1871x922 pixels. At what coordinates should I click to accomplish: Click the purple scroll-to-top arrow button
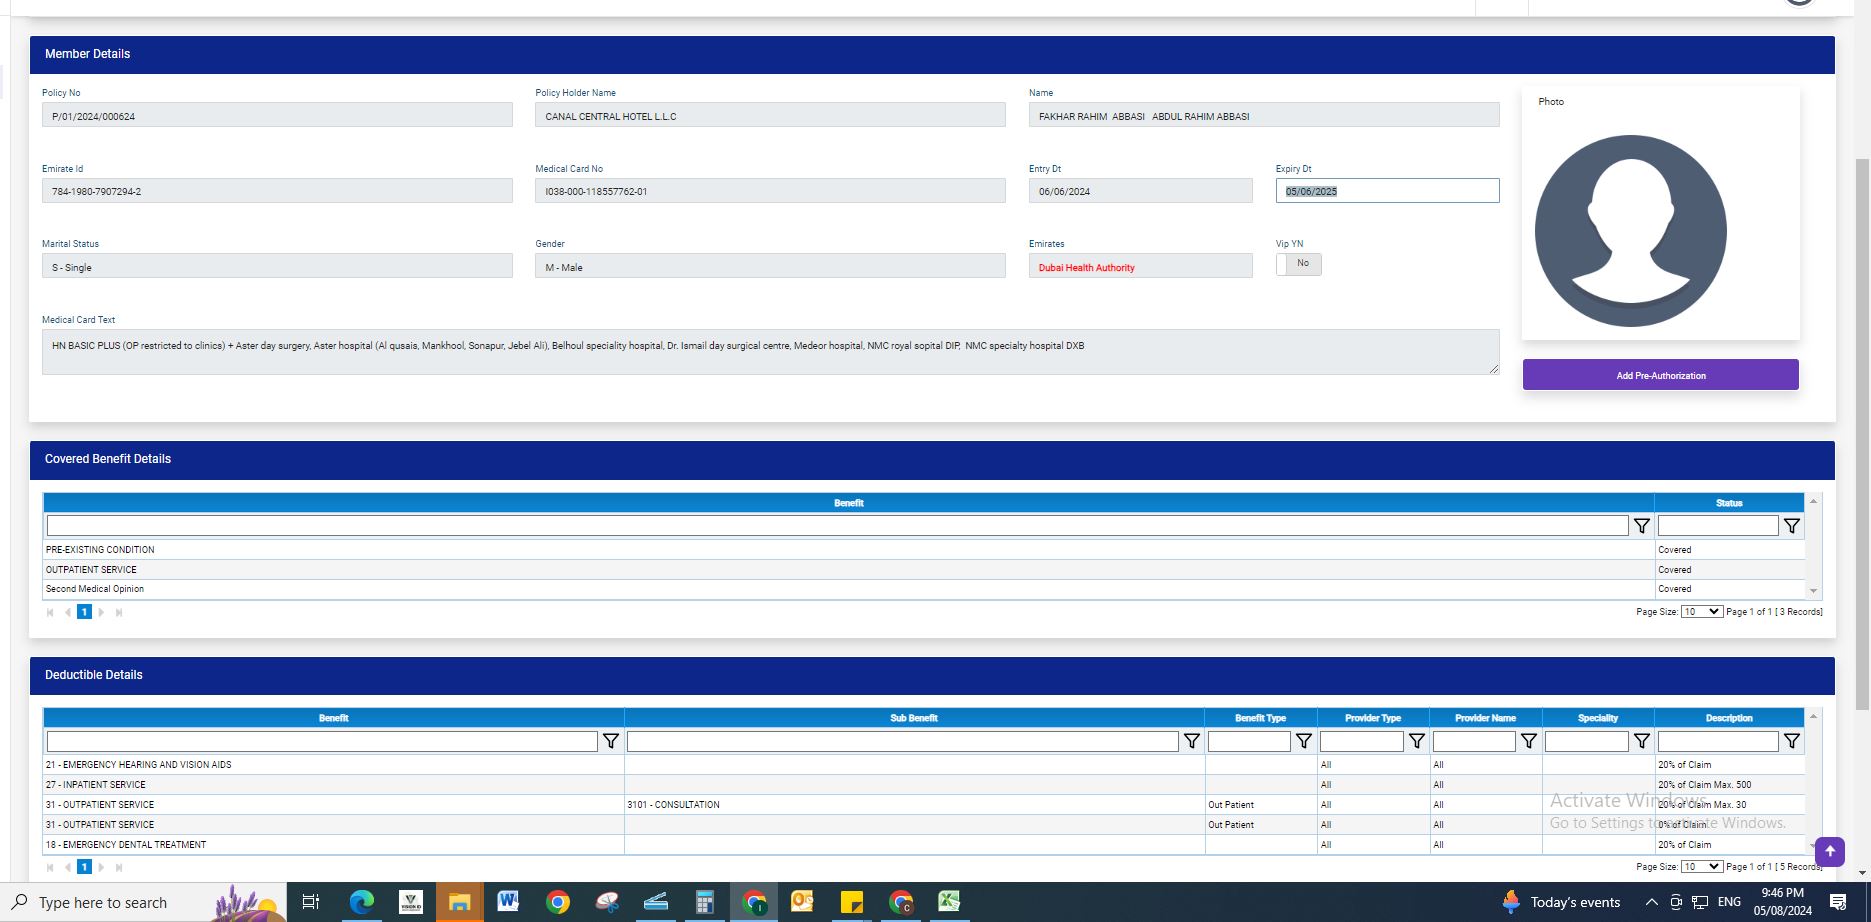[1829, 851]
